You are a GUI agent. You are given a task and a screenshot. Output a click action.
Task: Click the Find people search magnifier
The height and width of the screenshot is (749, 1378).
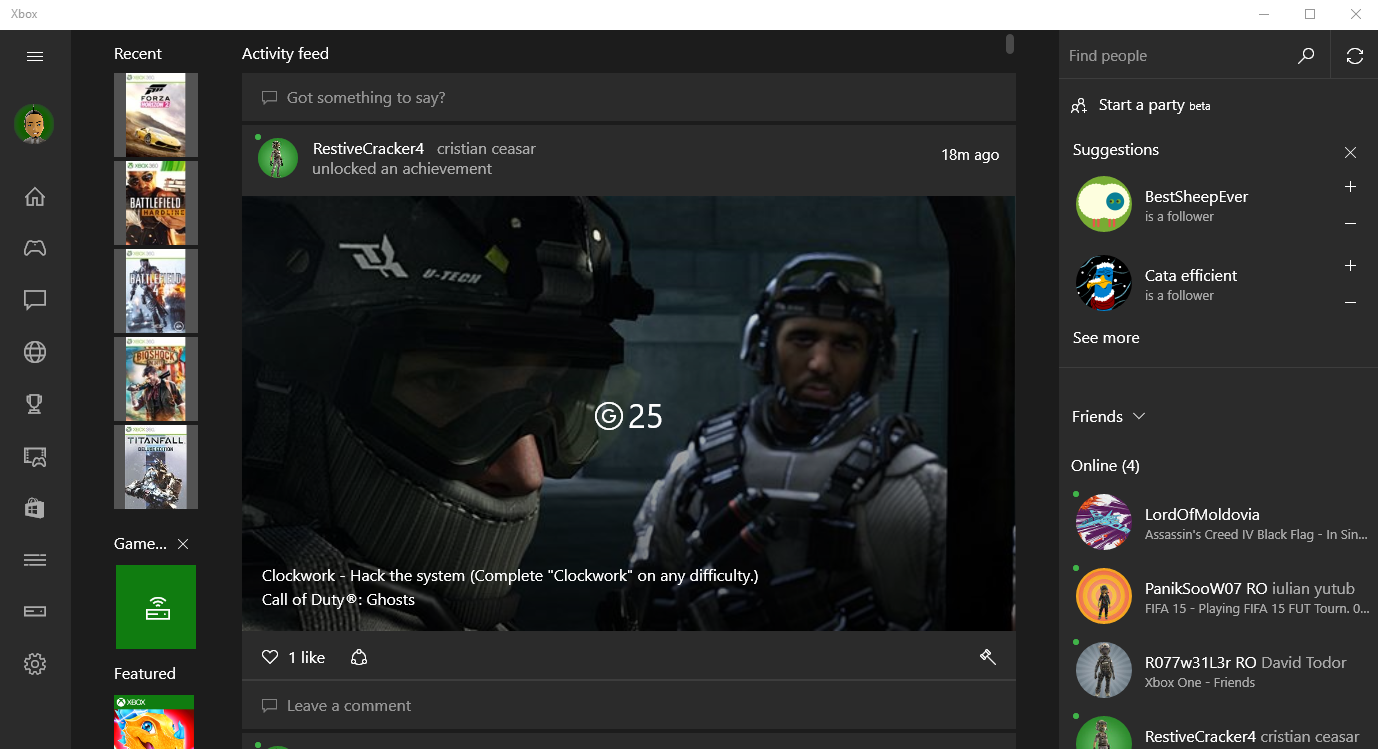1306,56
